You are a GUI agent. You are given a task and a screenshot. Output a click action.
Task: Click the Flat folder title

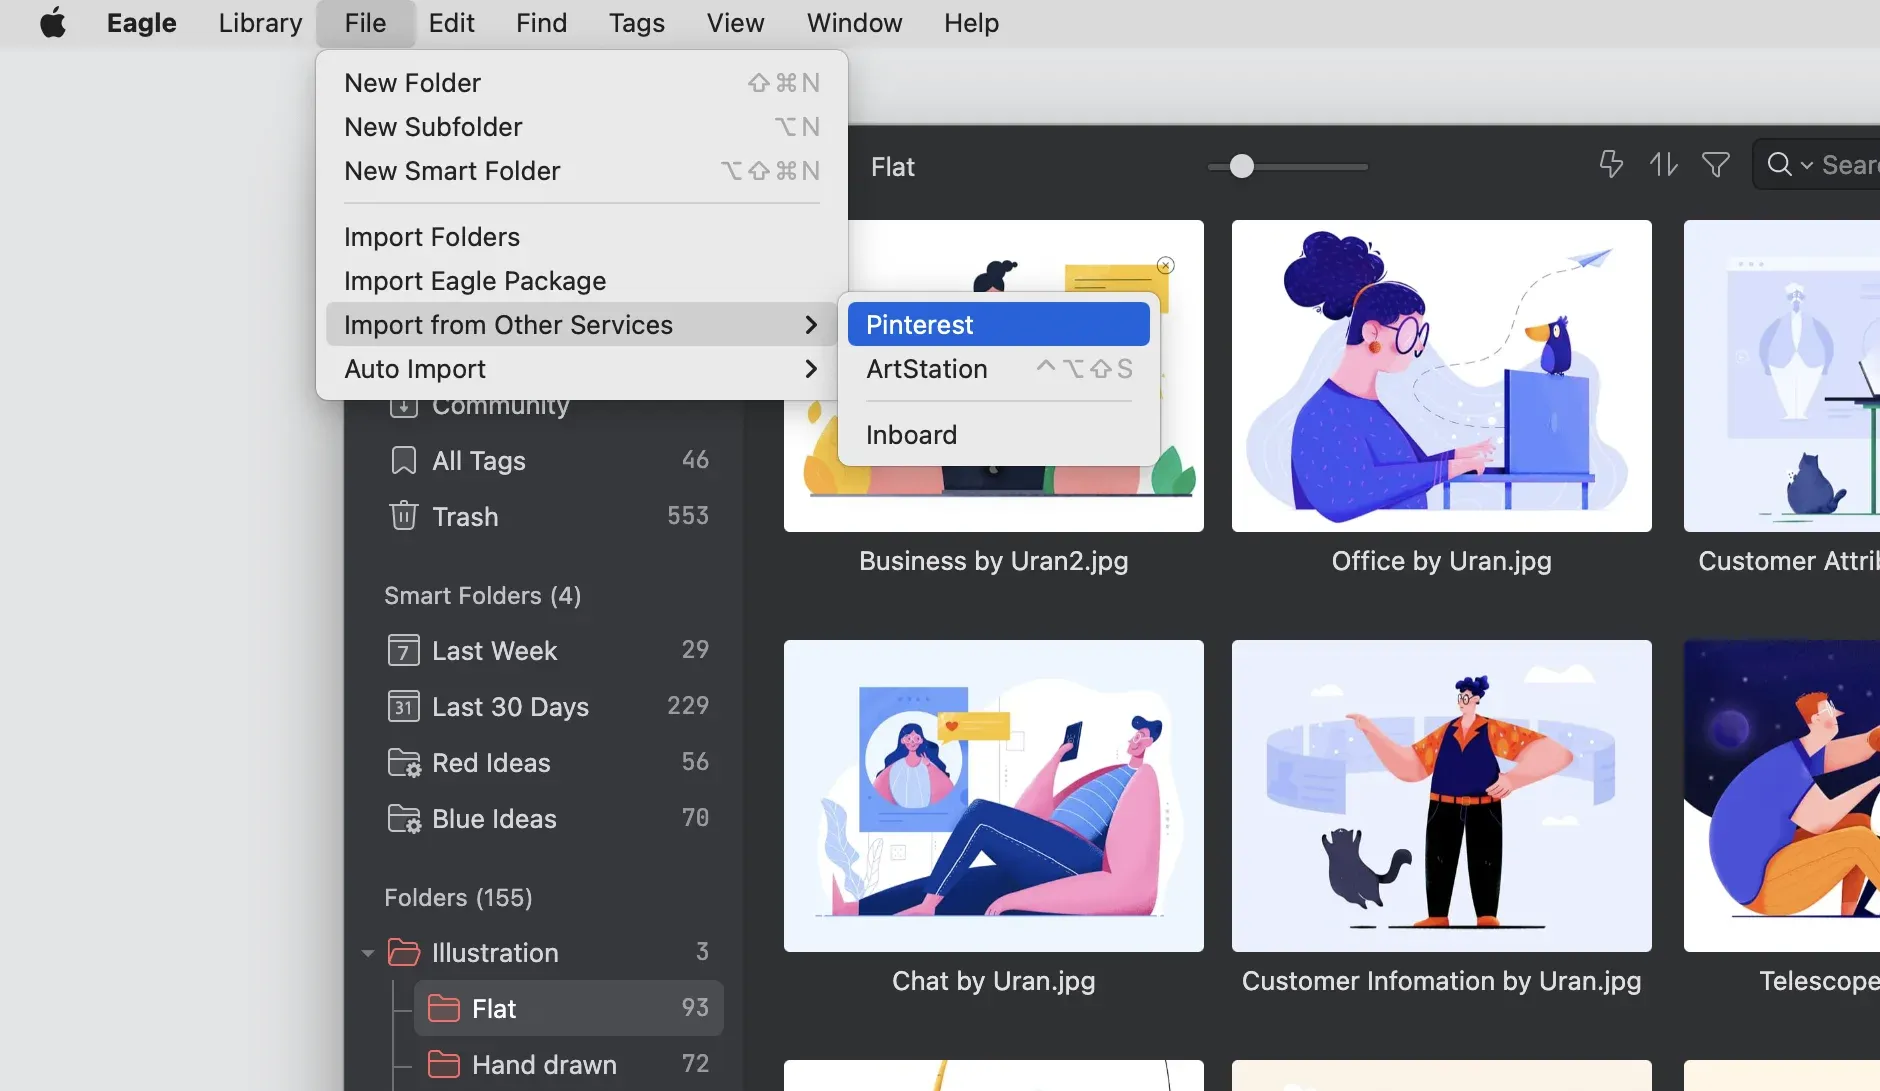tap(892, 167)
